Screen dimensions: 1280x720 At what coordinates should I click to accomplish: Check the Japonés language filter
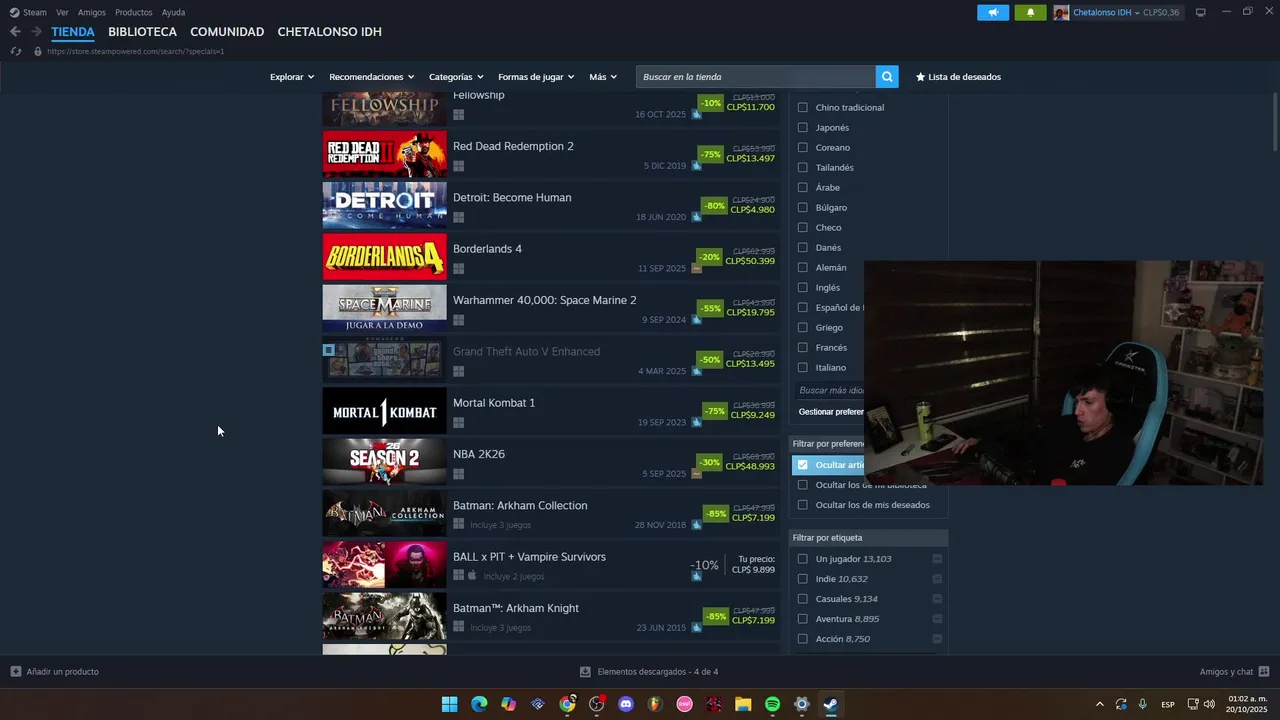coord(802,128)
